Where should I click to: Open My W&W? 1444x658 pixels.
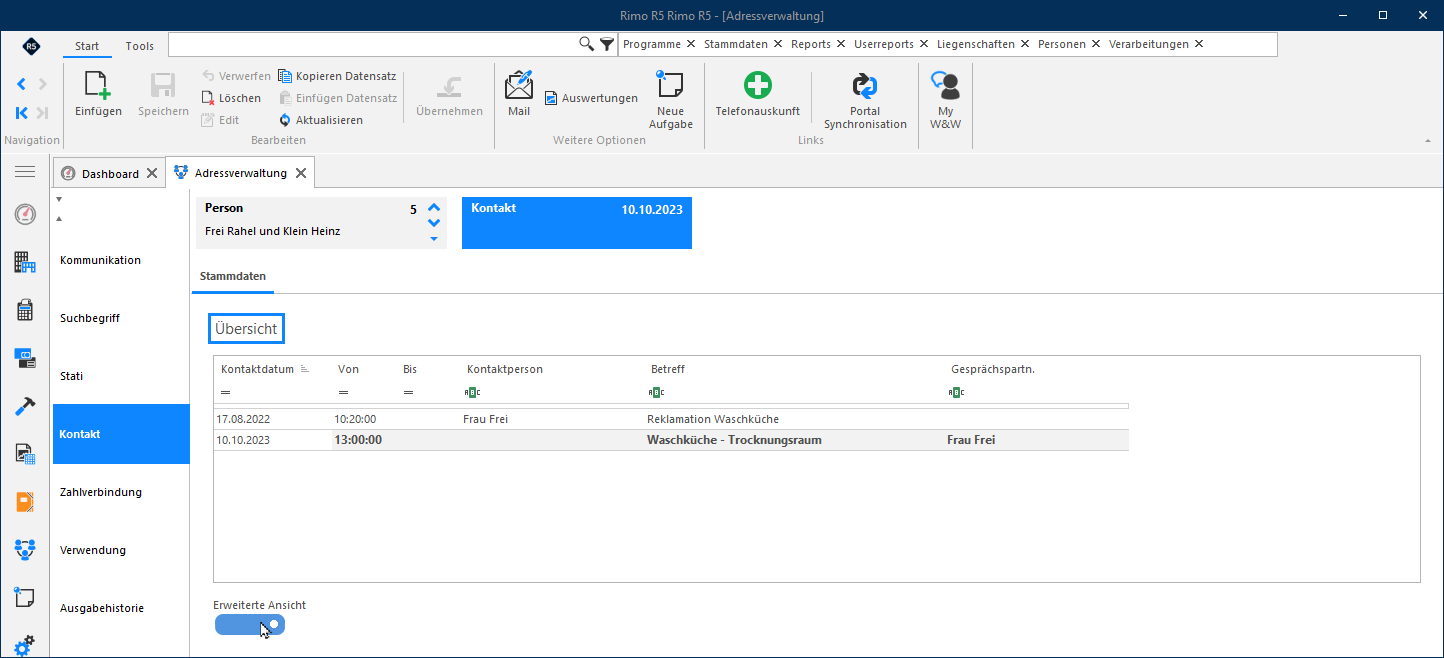tap(945, 100)
